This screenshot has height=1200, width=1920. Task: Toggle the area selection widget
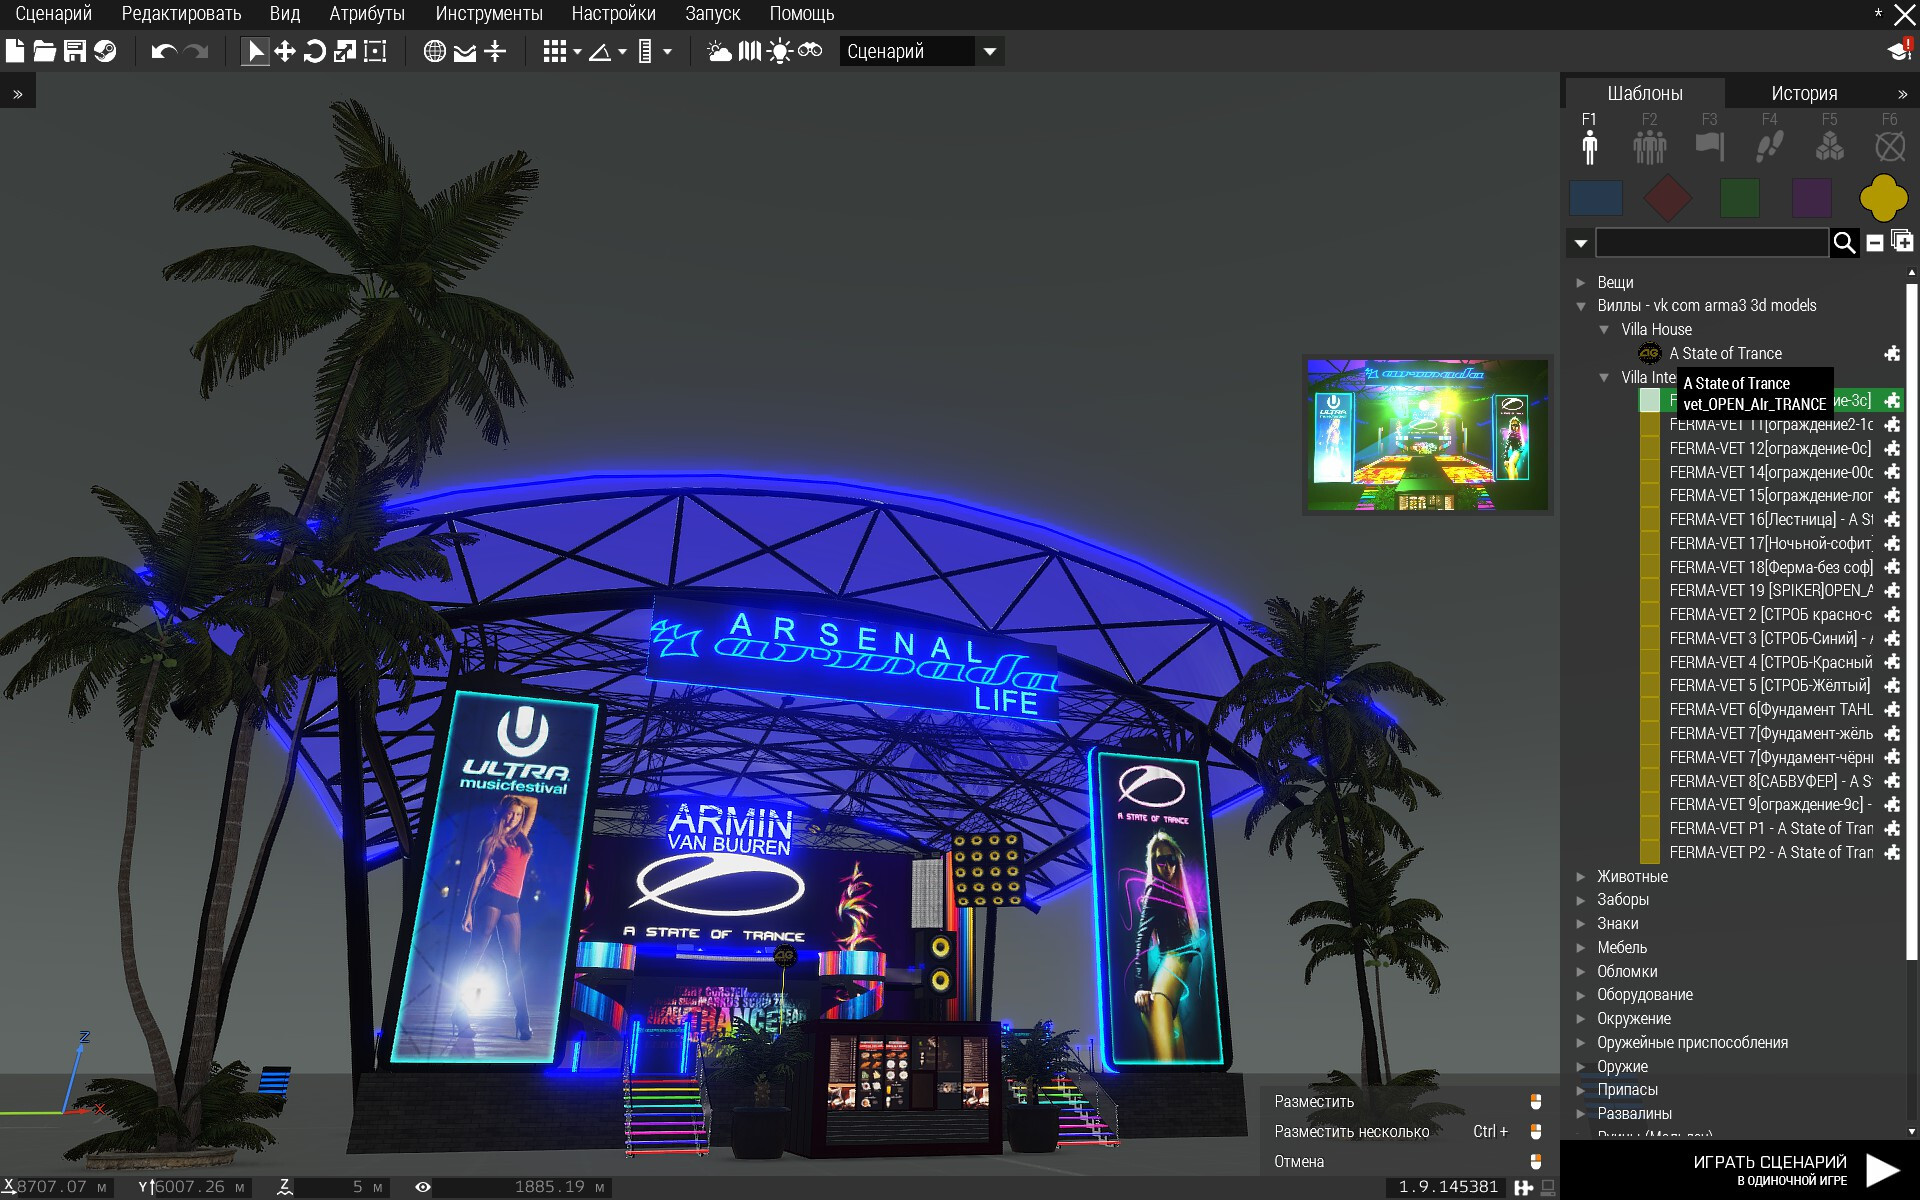click(375, 51)
